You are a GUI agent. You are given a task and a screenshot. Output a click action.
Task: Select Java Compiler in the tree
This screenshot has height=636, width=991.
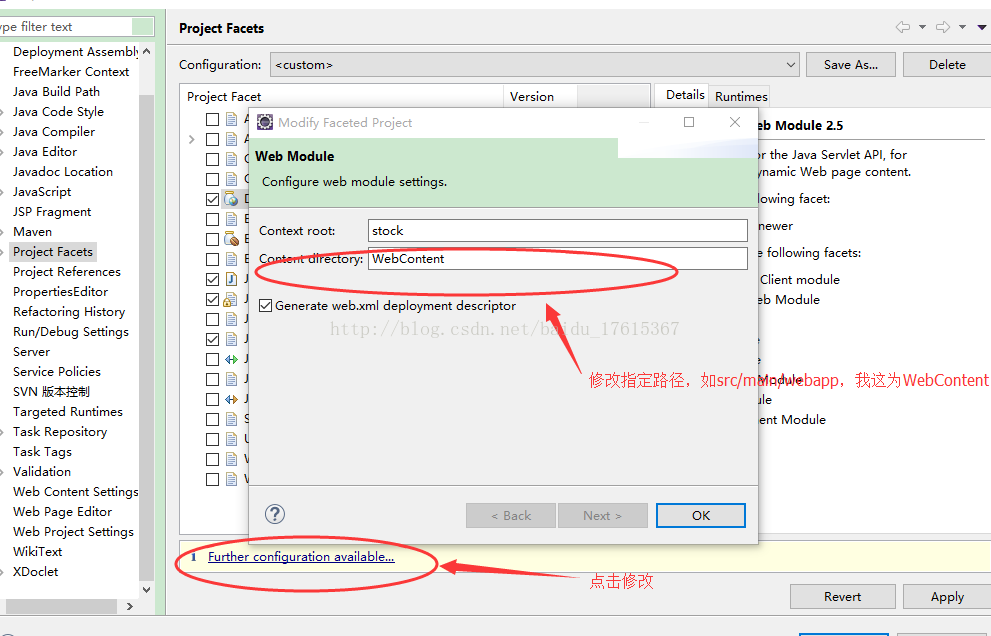pyautogui.click(x=54, y=131)
